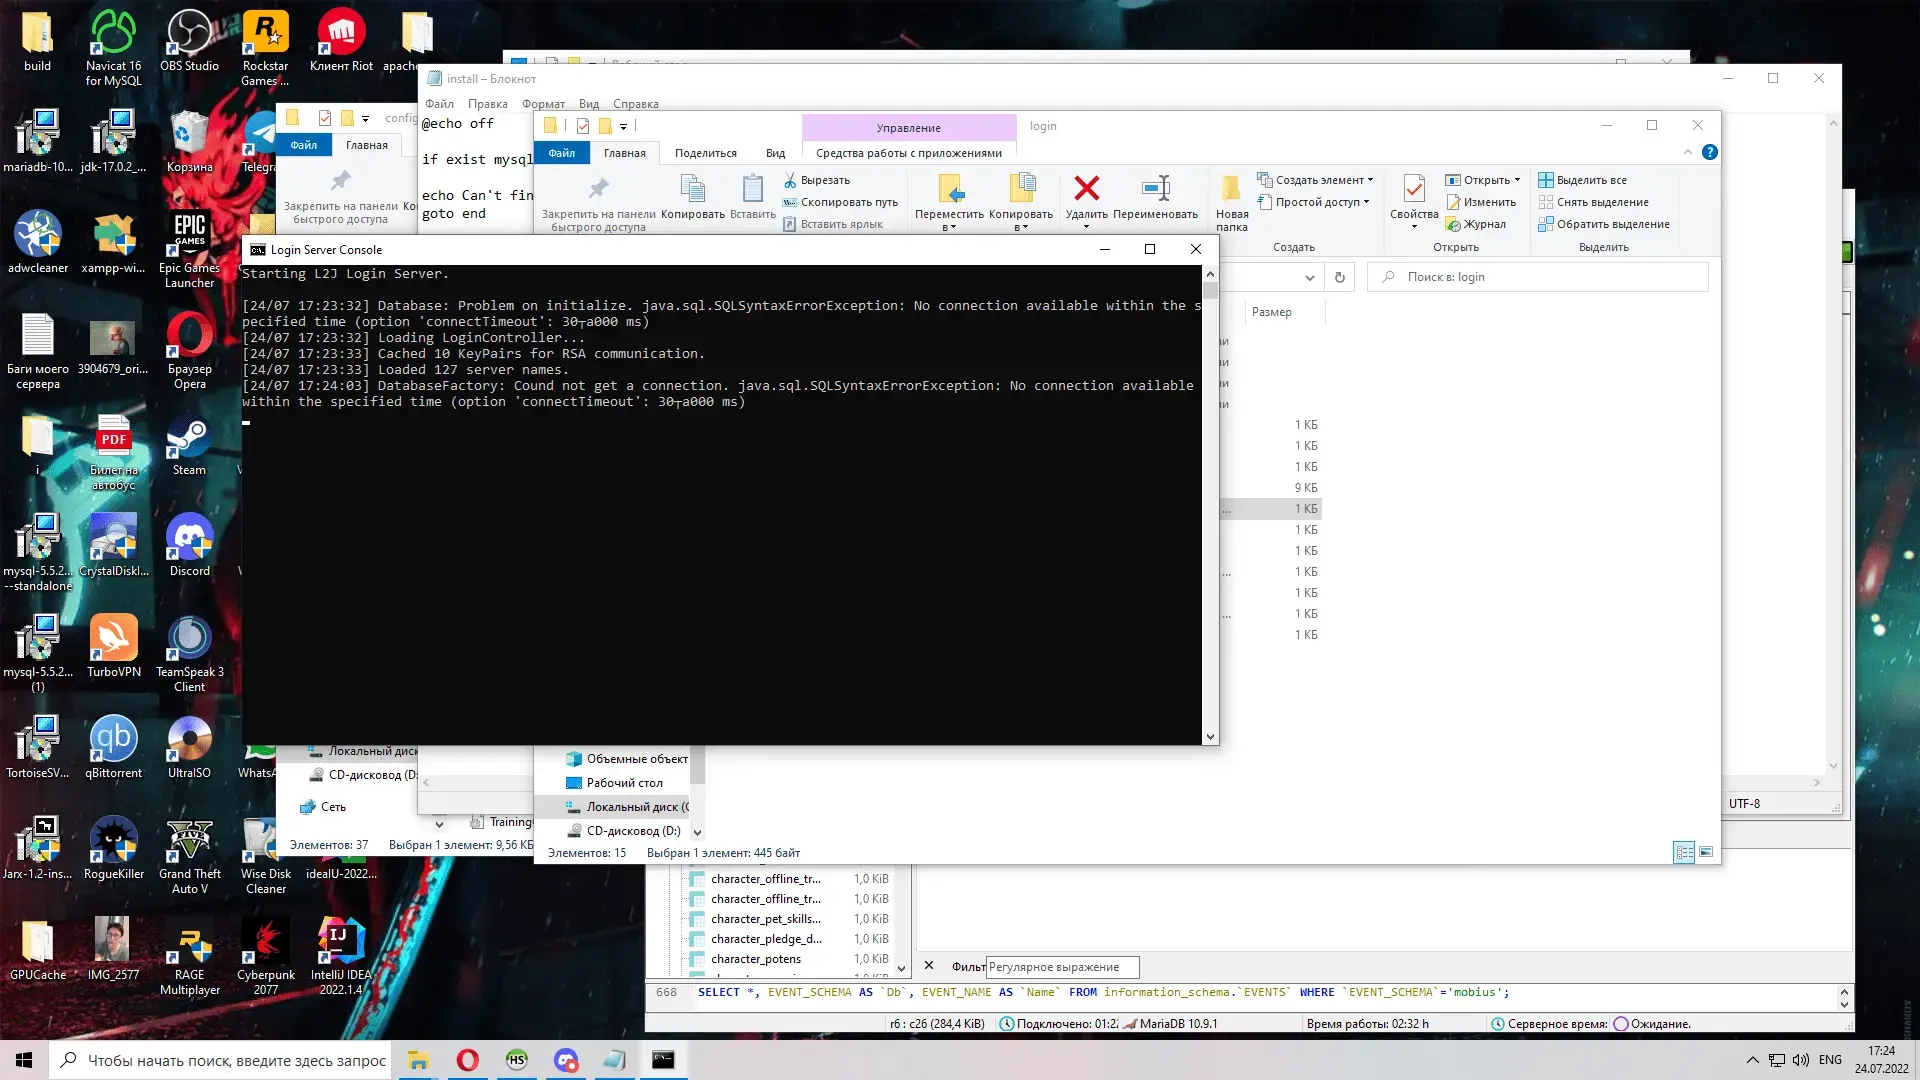Click taskbar File Explorer icon
This screenshot has width=1920, height=1080.
point(418,1060)
